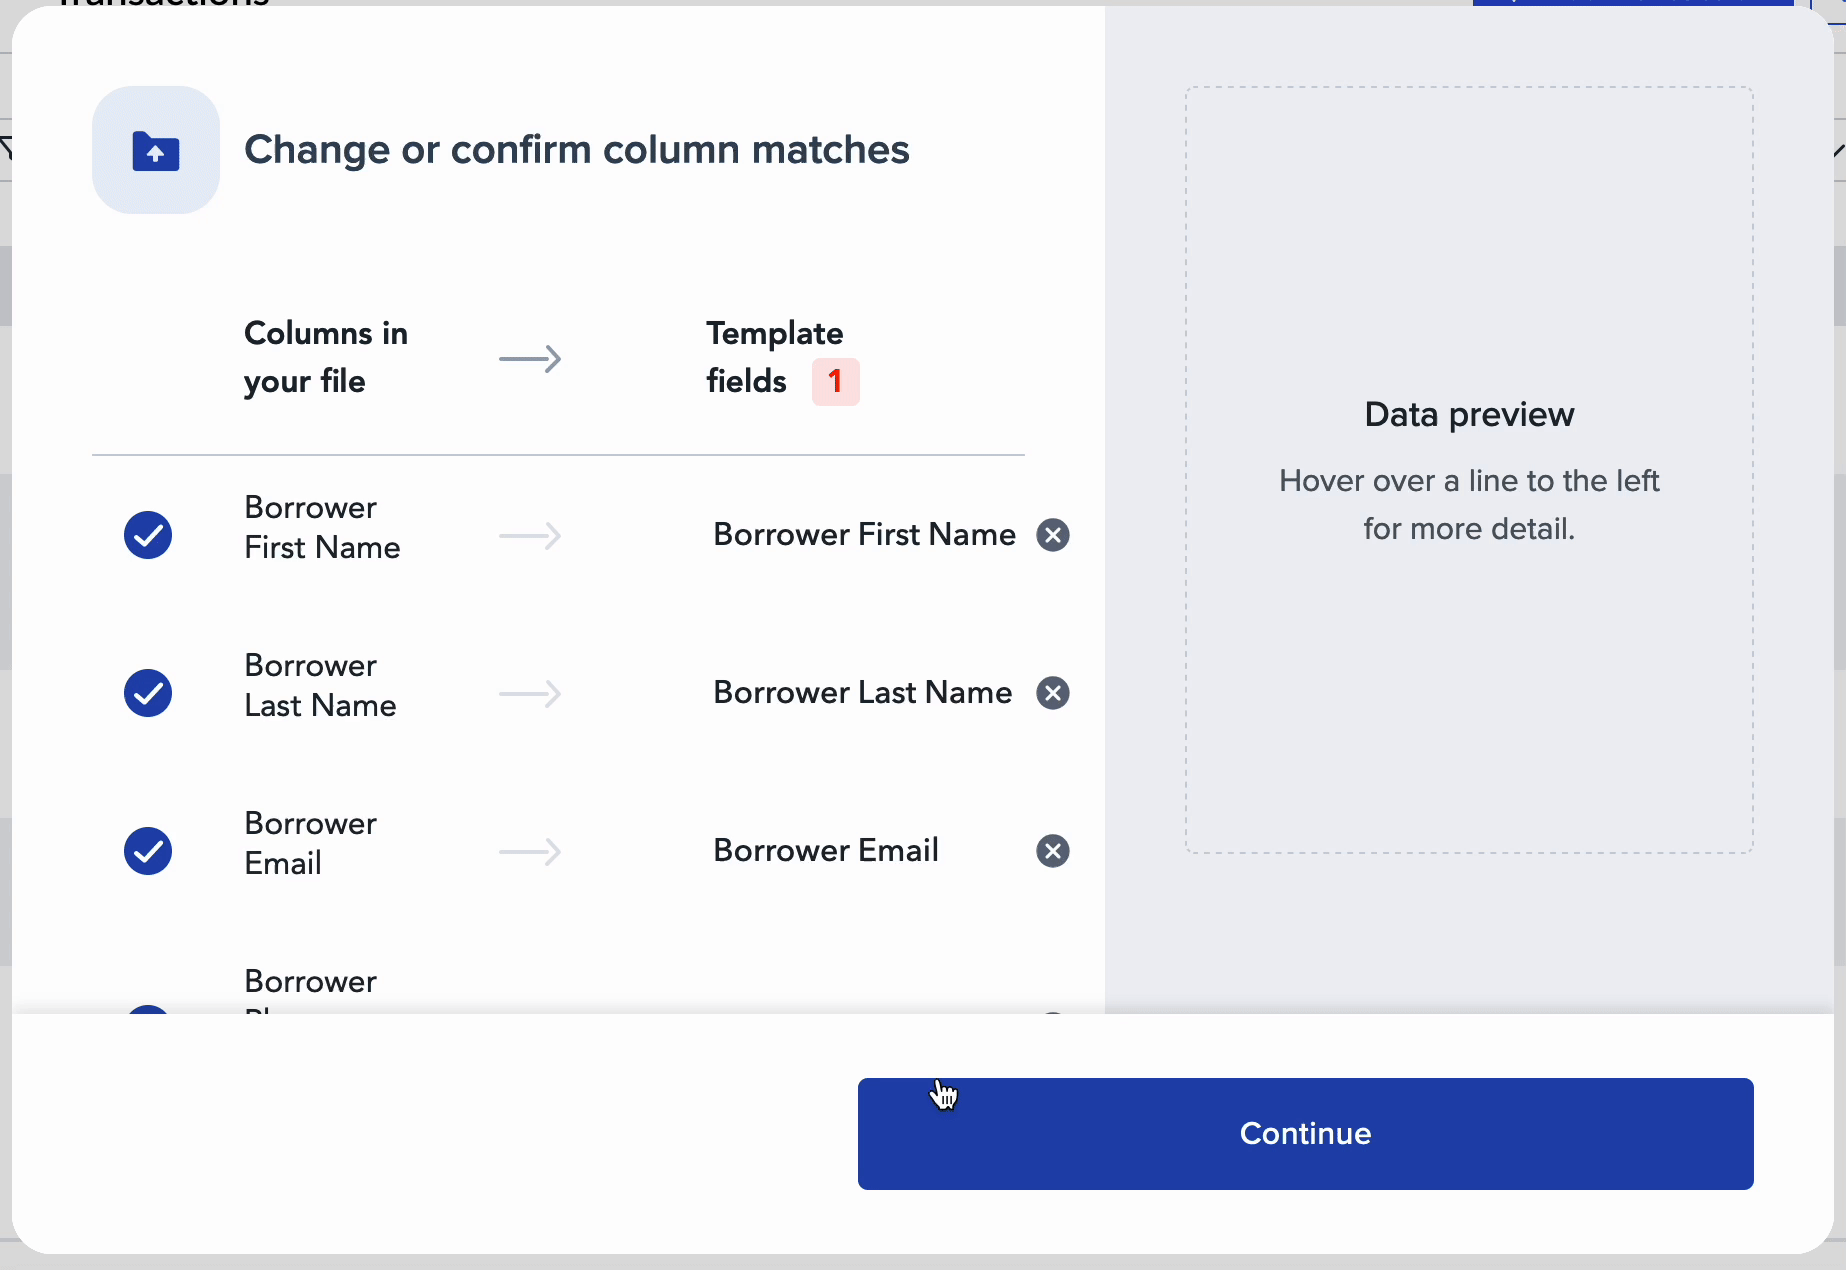Toggle the Borrower Last Name checkmark

(148, 693)
